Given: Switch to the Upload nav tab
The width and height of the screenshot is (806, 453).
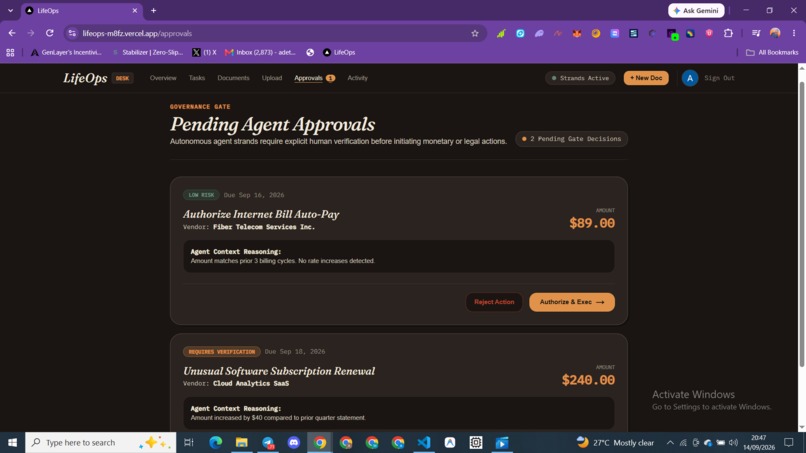Looking at the screenshot, I should pos(272,78).
